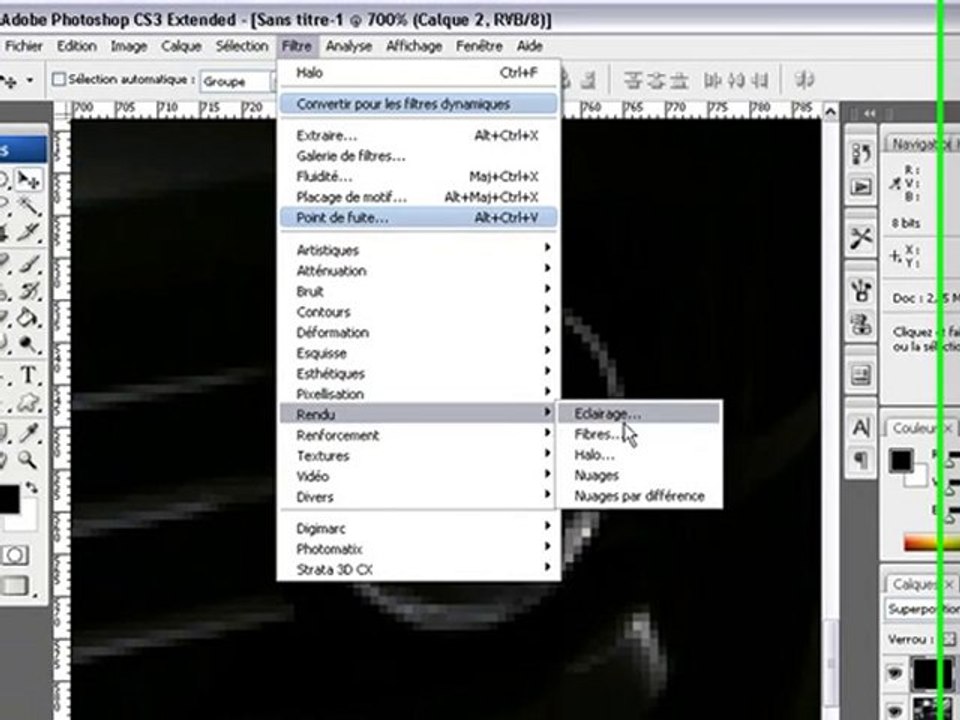Choose Point de fuite... filter
This screenshot has width=960, height=720.
click(x=419, y=217)
